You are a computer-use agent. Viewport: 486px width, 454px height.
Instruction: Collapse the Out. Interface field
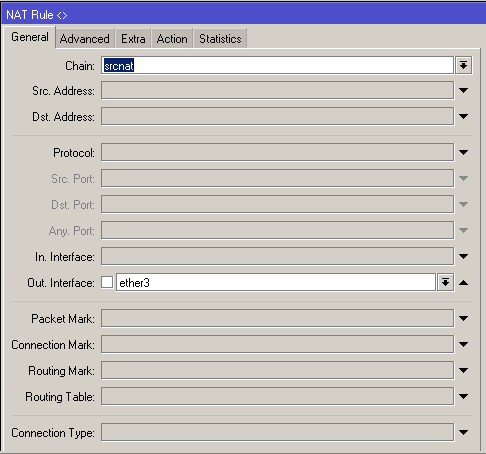click(x=463, y=283)
